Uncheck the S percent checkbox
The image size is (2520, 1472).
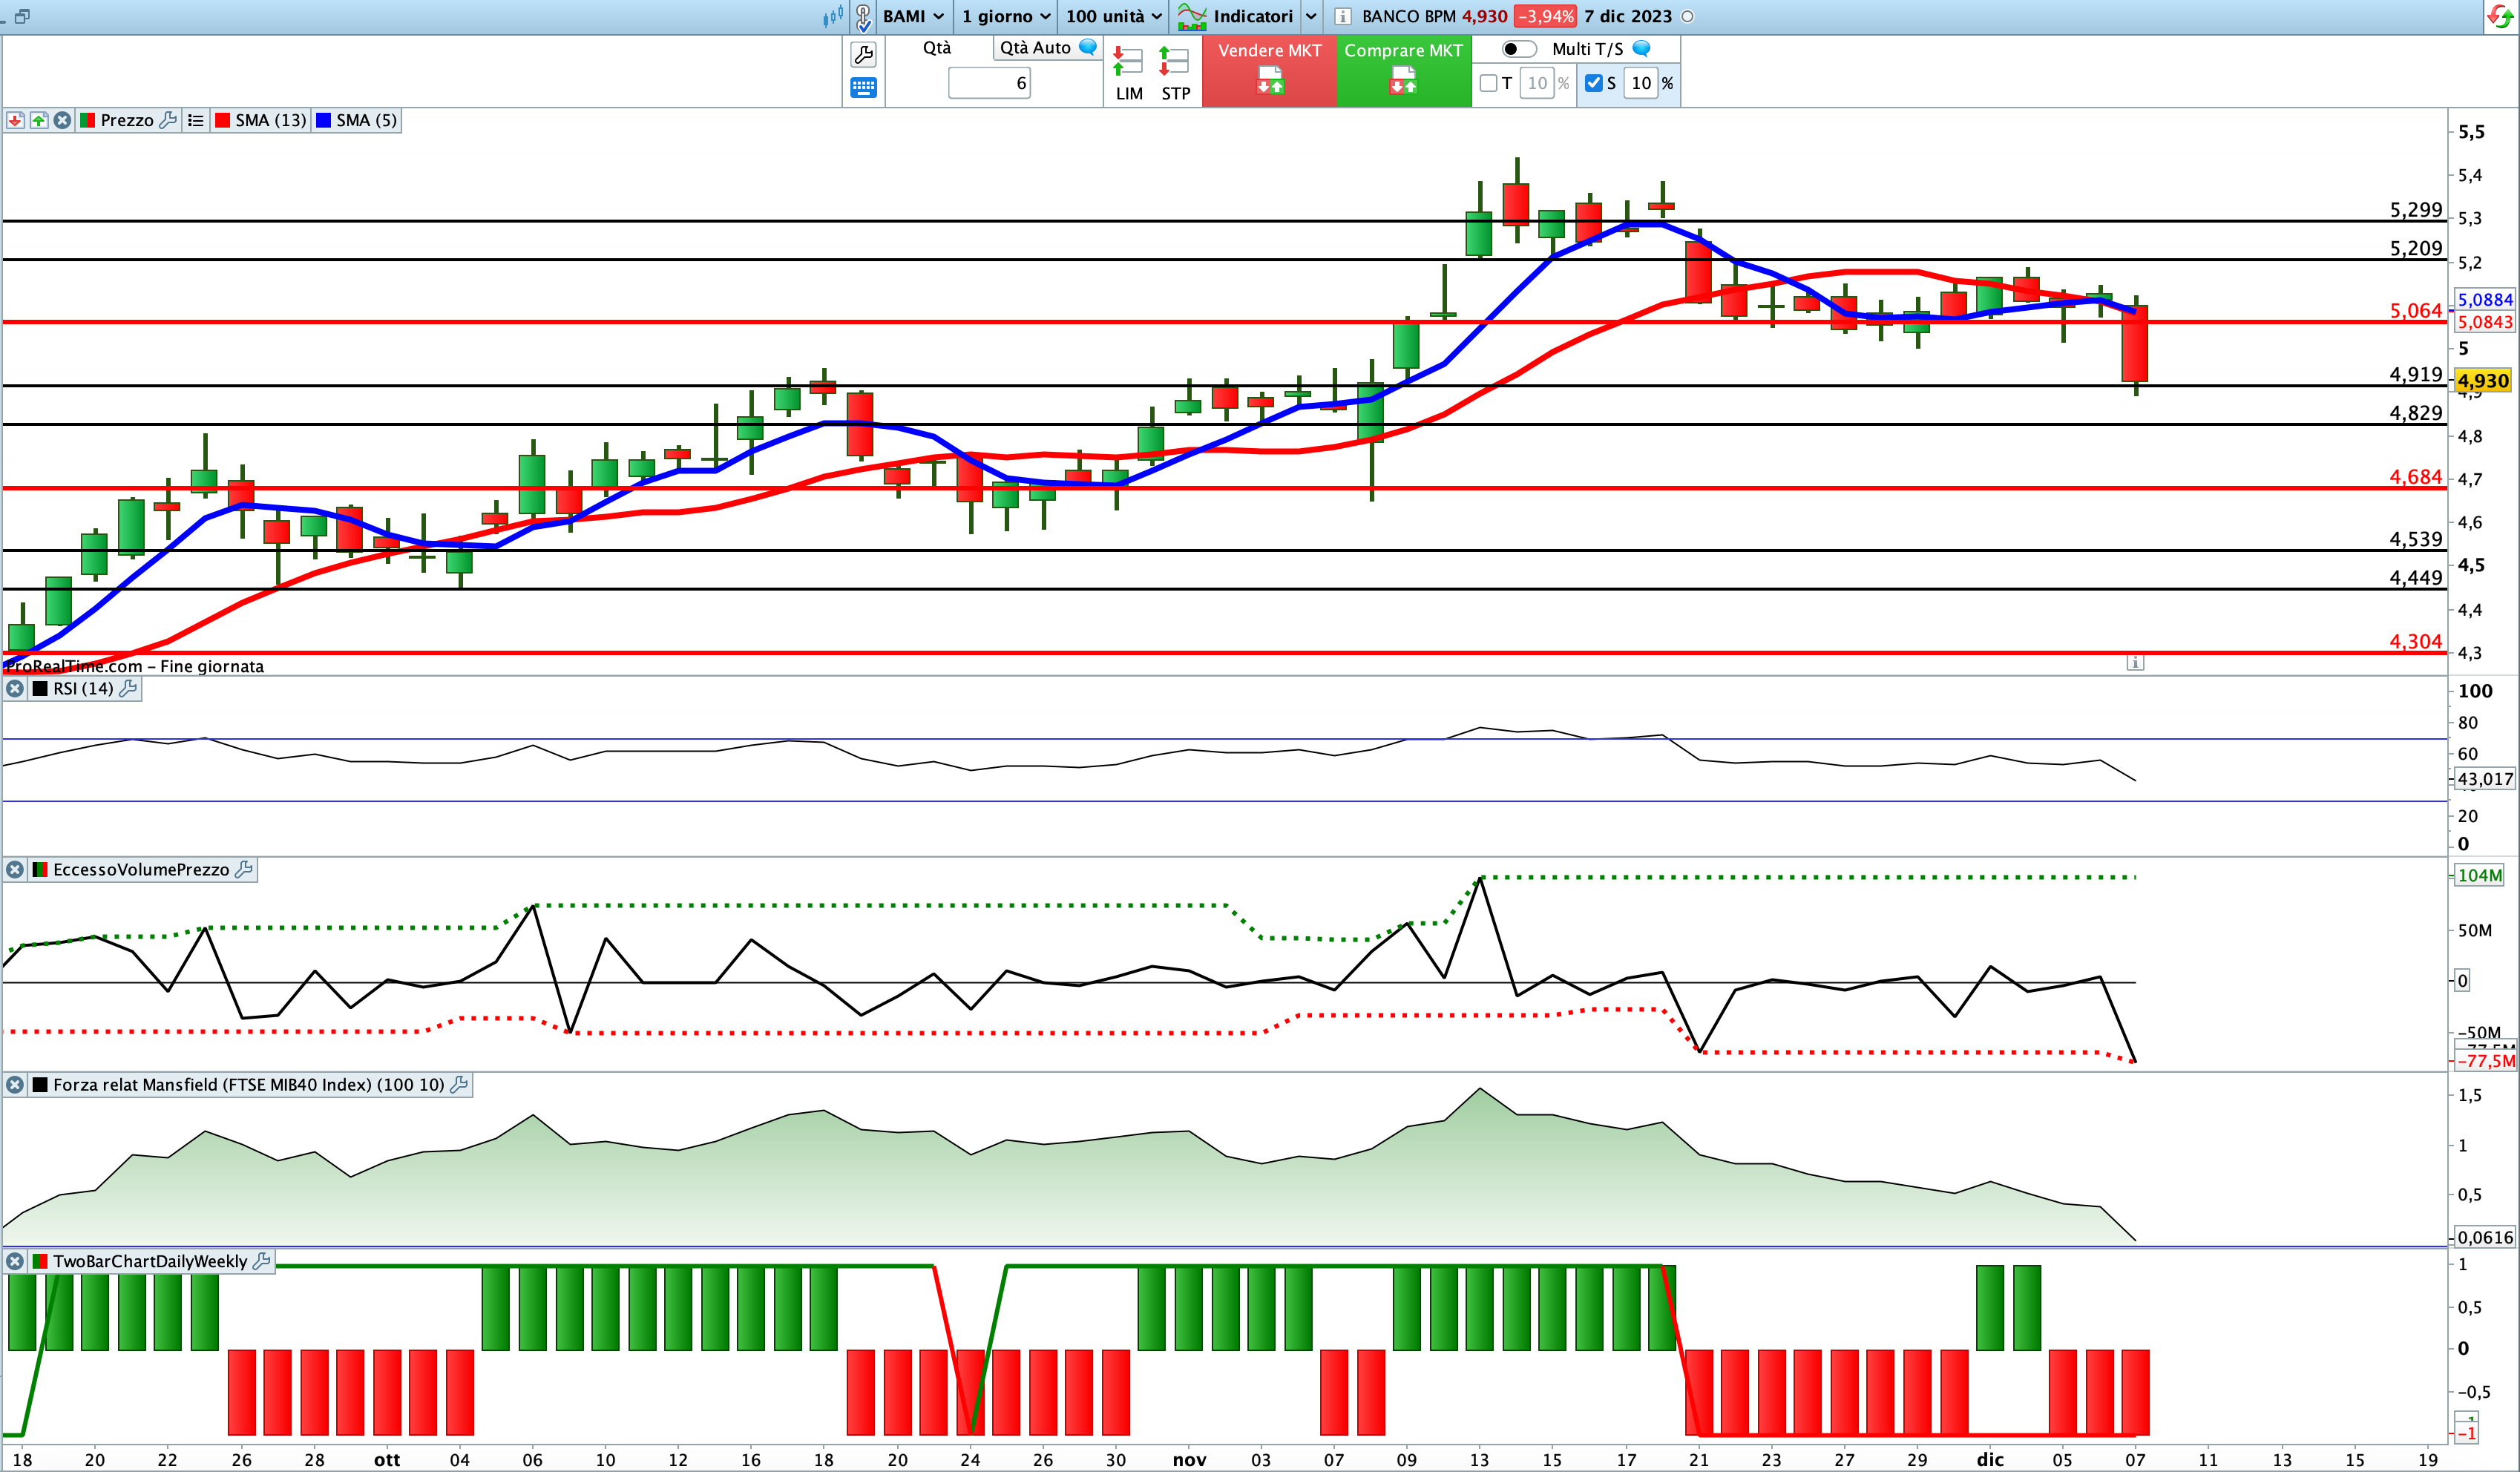[1594, 83]
